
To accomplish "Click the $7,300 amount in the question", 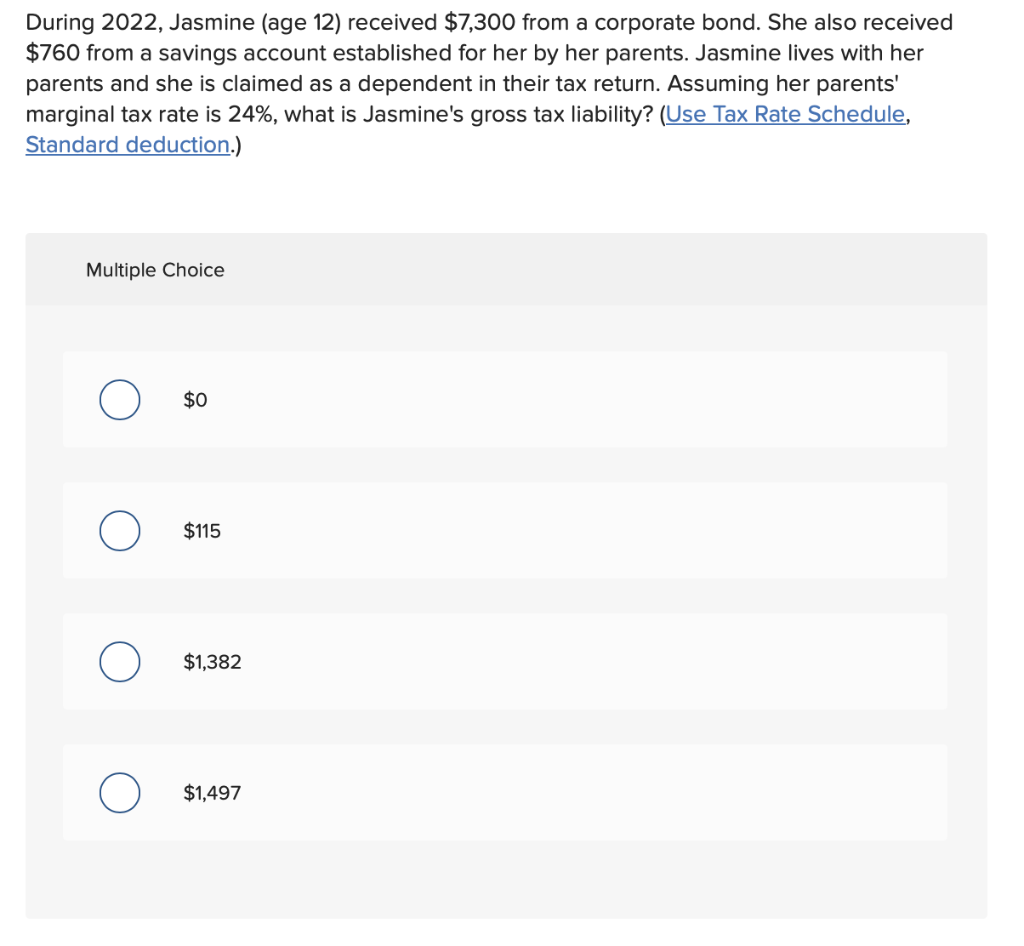I will [x=479, y=23].
